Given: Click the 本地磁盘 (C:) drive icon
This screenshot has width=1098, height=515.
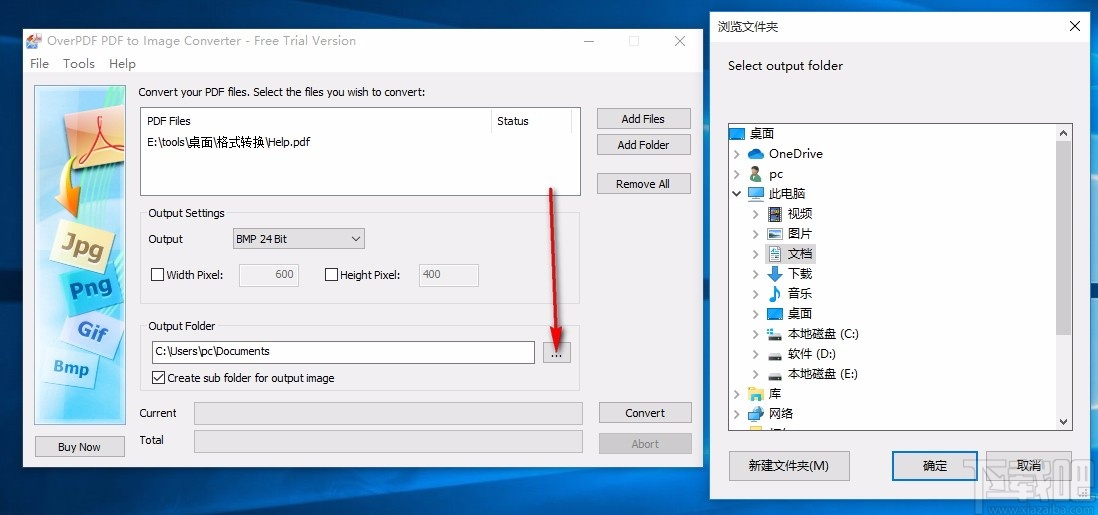Looking at the screenshot, I should point(774,334).
